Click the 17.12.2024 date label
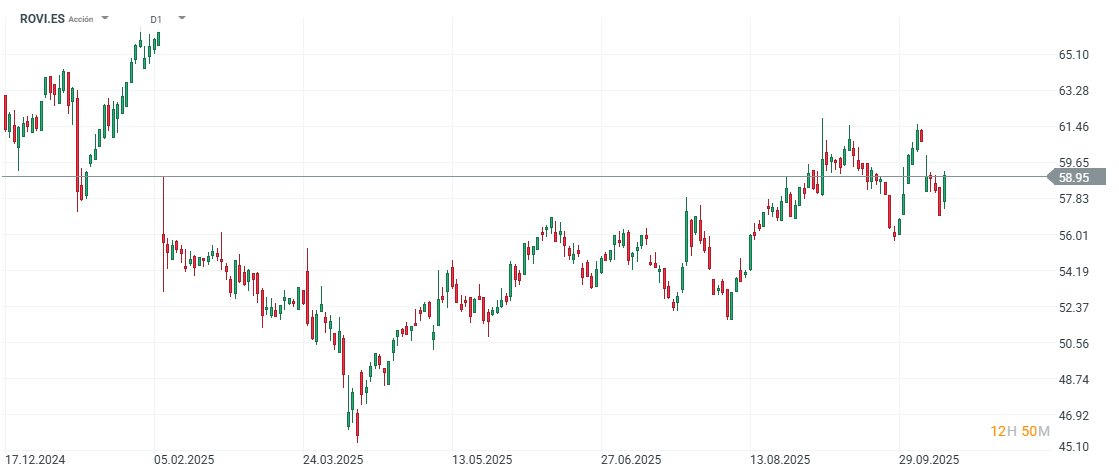Image resolution: width=1119 pixels, height=476 pixels. [35, 460]
